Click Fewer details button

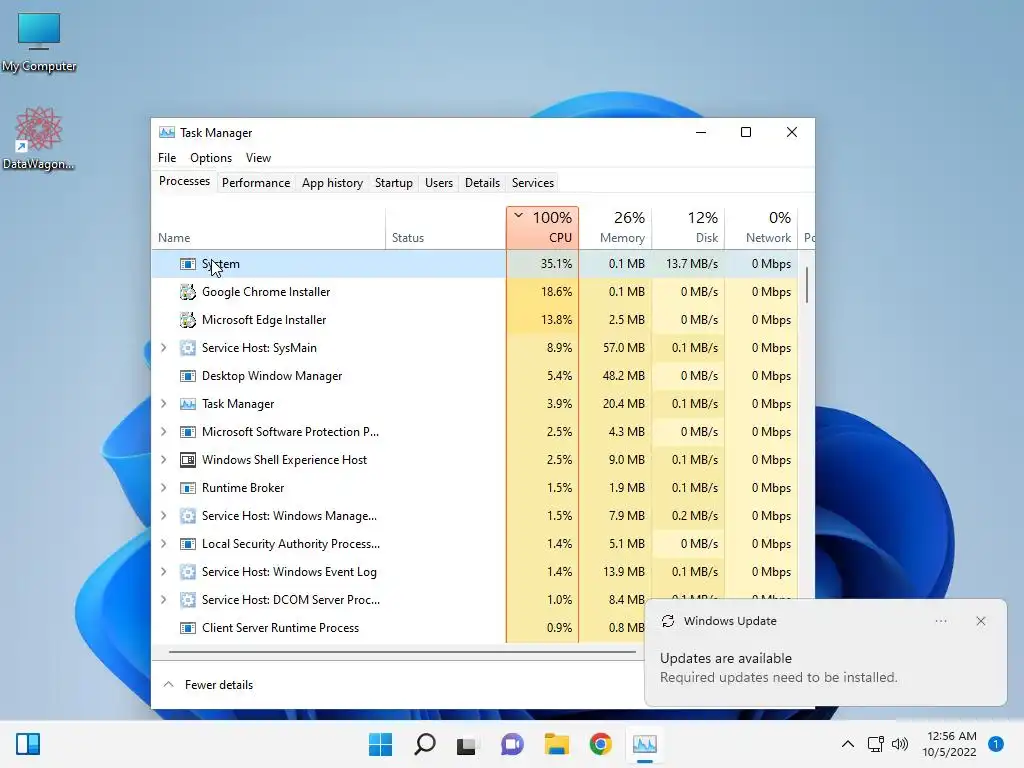coord(208,684)
